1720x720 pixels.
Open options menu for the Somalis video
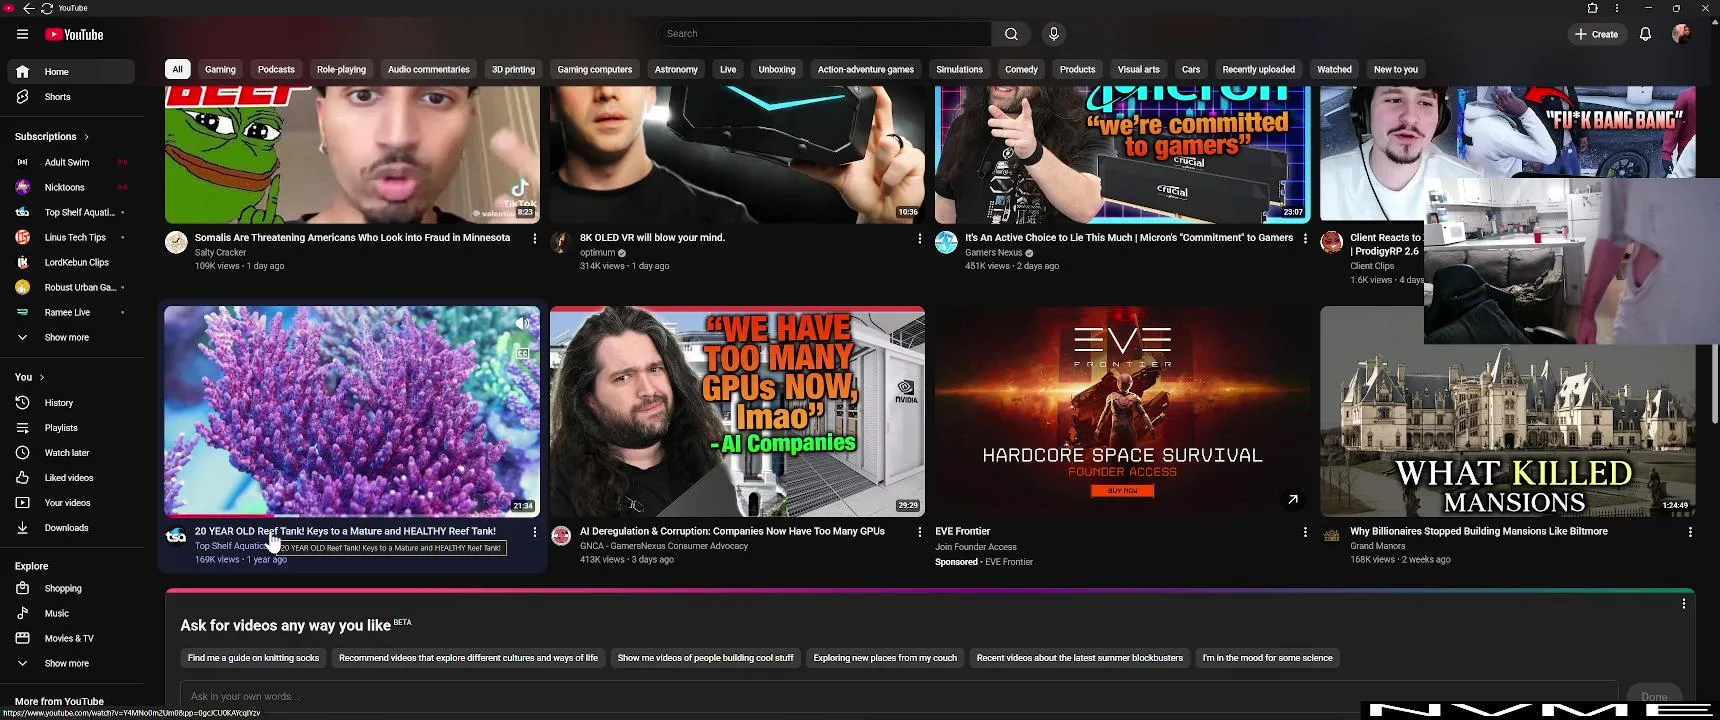point(535,239)
